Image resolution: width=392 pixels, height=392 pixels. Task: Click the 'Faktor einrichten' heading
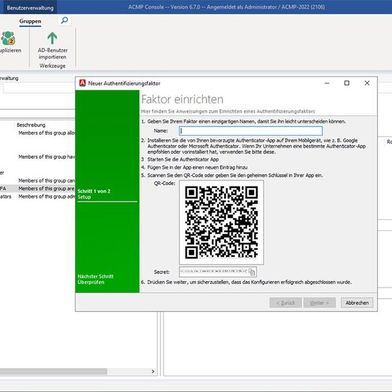coord(182,99)
